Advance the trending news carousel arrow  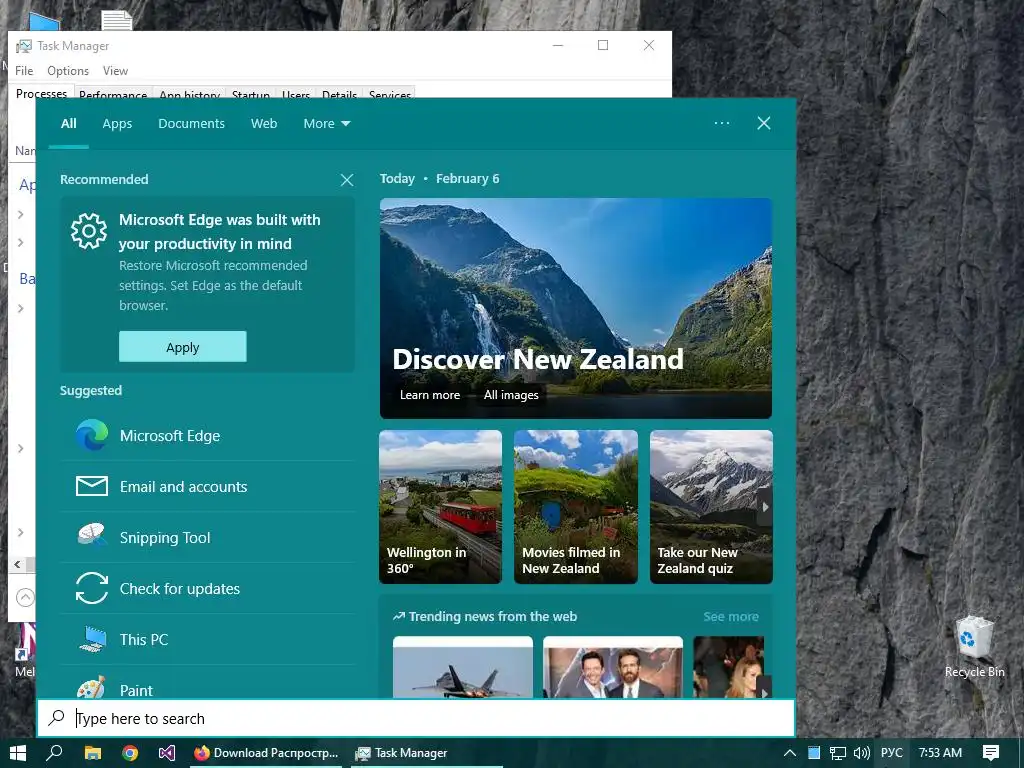click(x=764, y=690)
